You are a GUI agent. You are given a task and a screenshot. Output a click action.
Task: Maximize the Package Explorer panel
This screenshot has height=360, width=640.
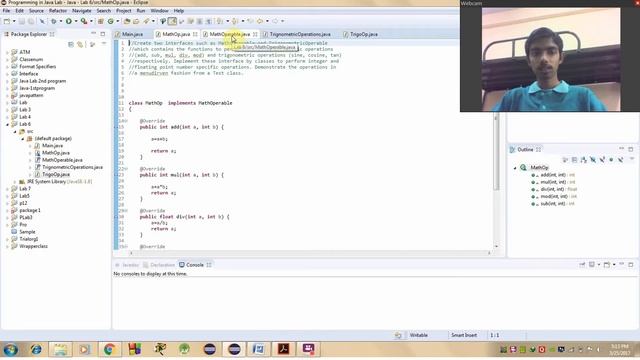[x=103, y=34]
